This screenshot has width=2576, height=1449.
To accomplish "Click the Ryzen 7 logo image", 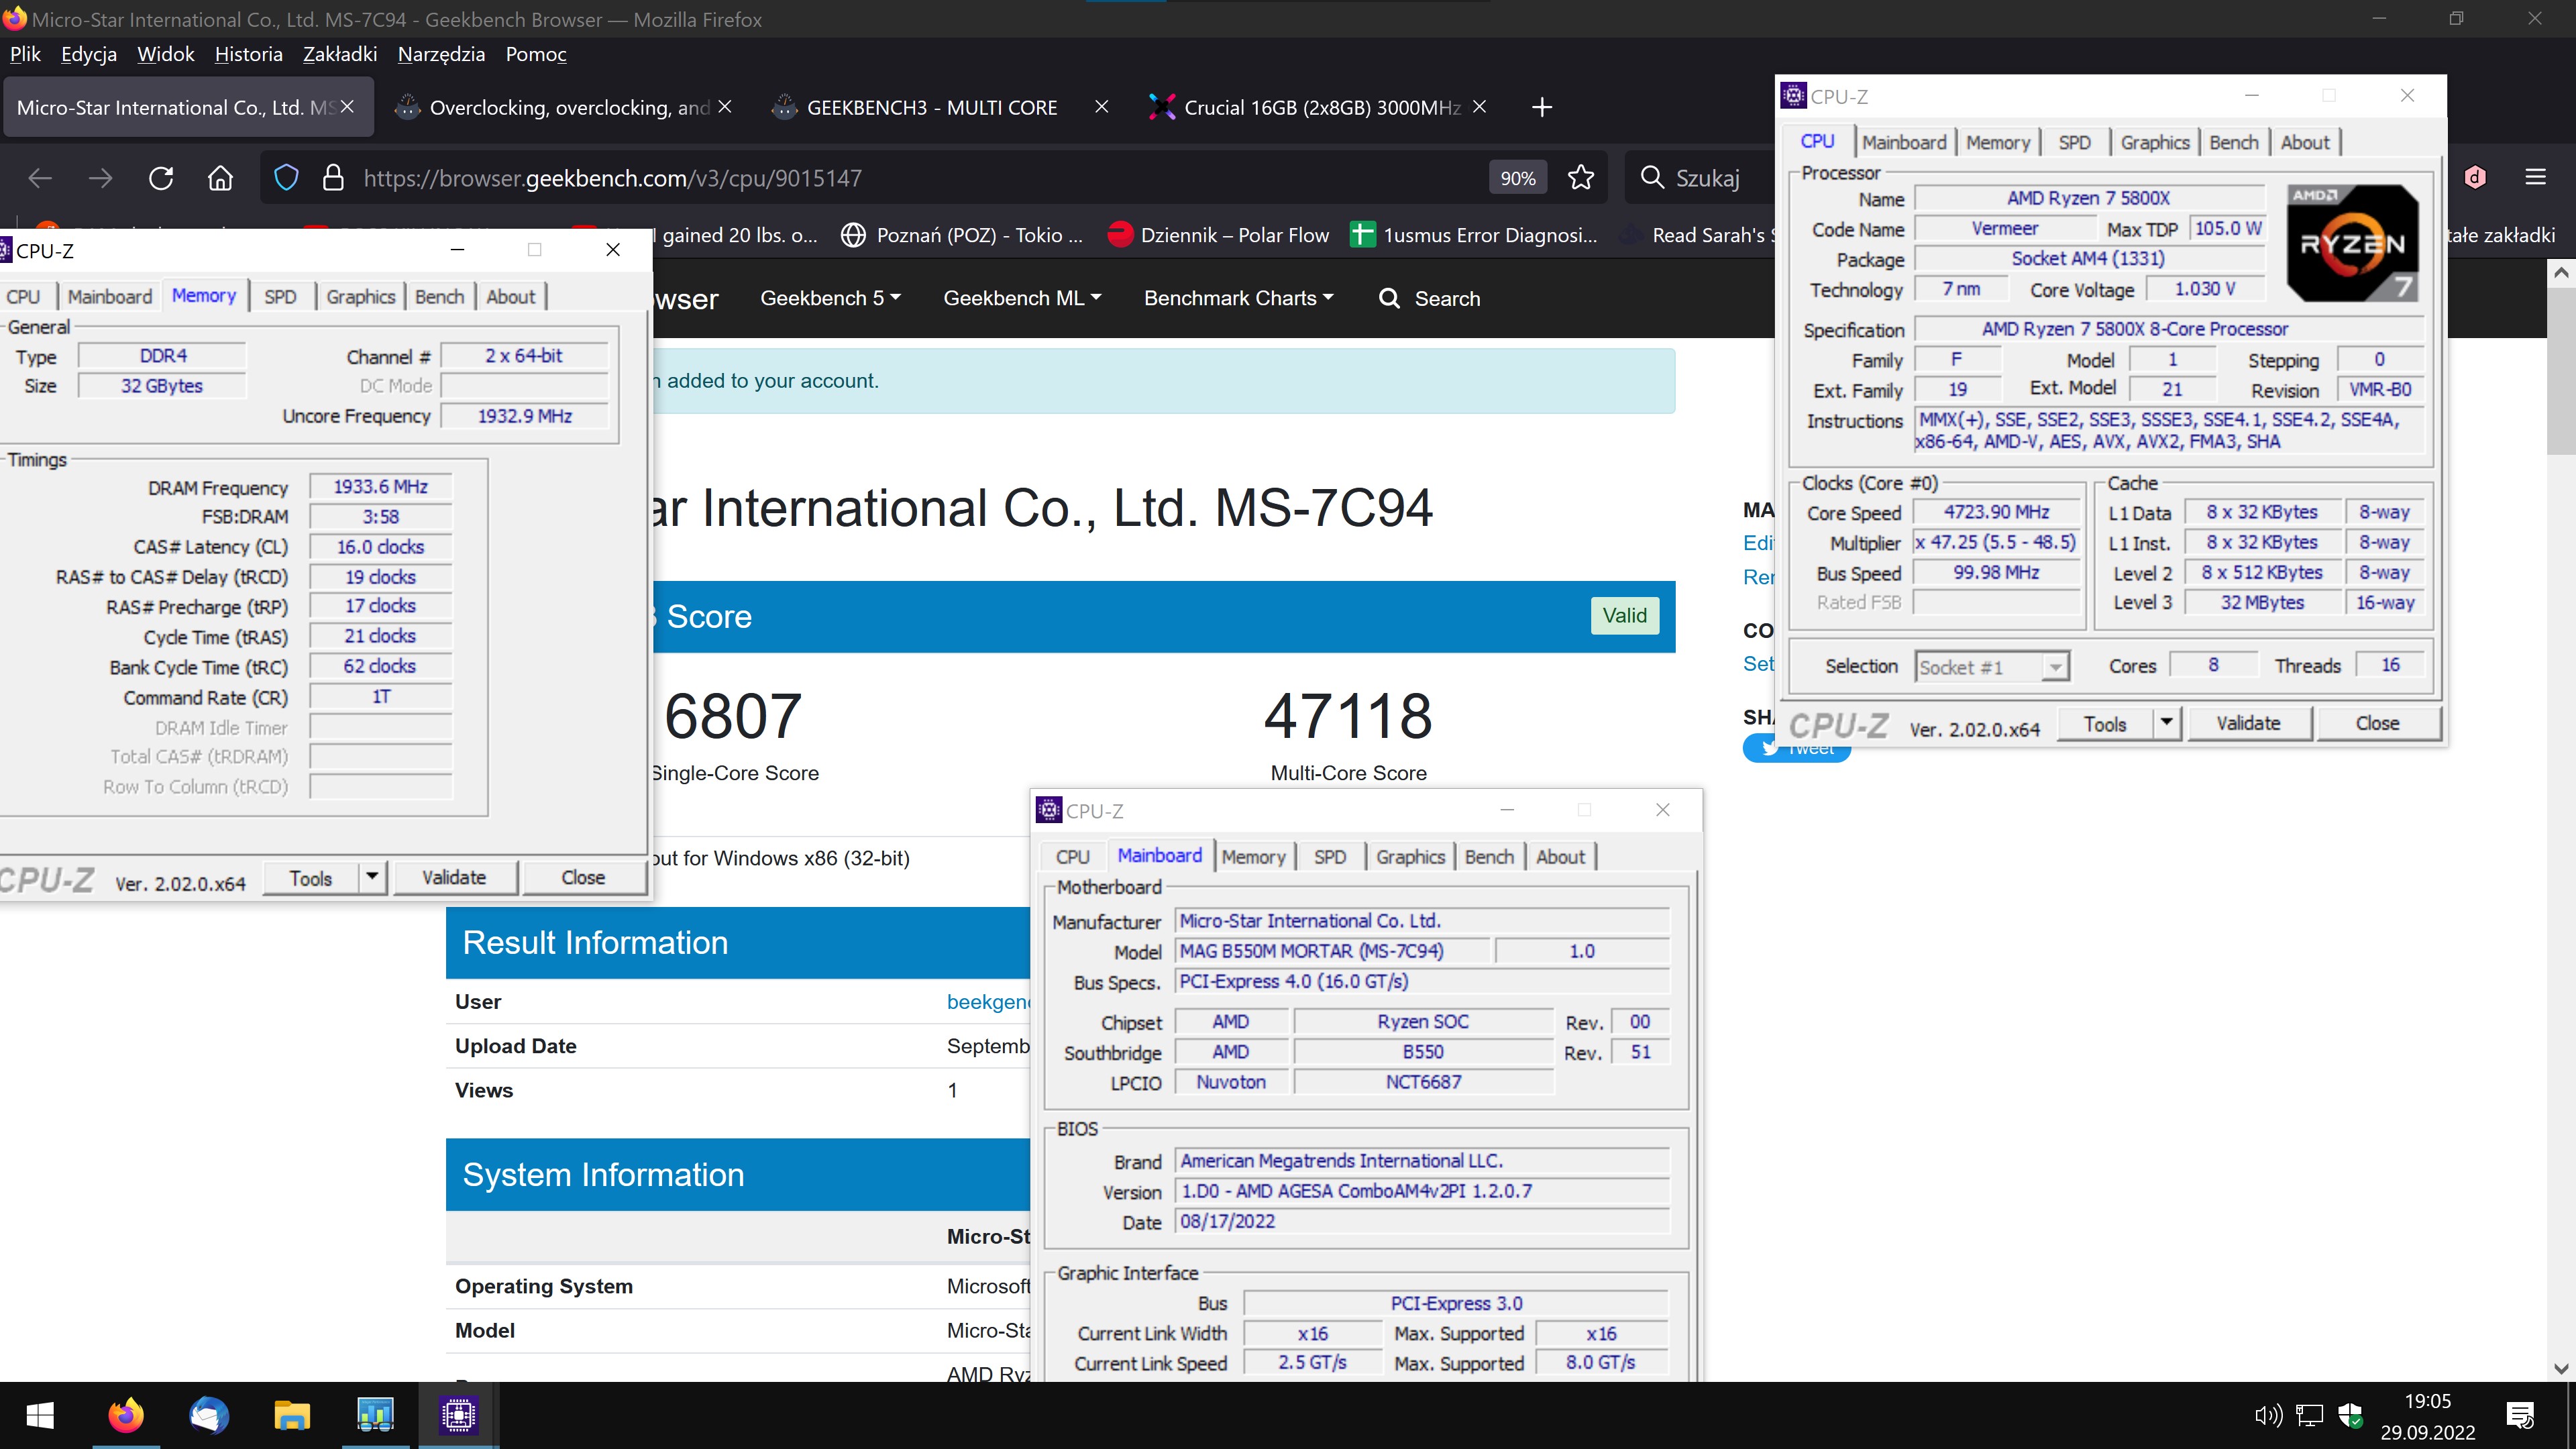I will [x=2352, y=243].
